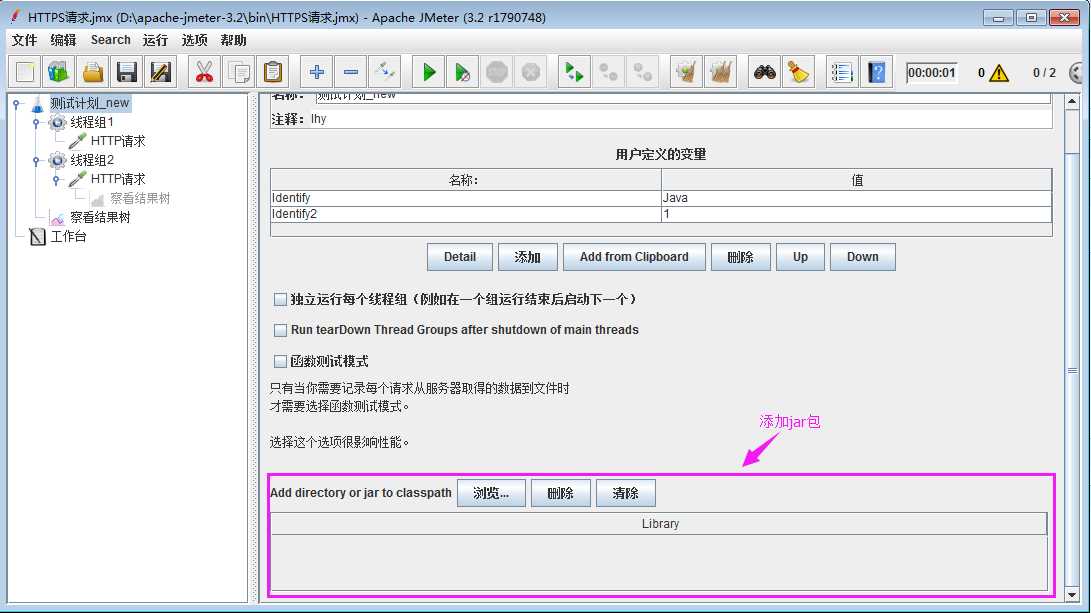This screenshot has height=613, width=1091.
Task: Click the 添加 variable button
Action: click(527, 257)
